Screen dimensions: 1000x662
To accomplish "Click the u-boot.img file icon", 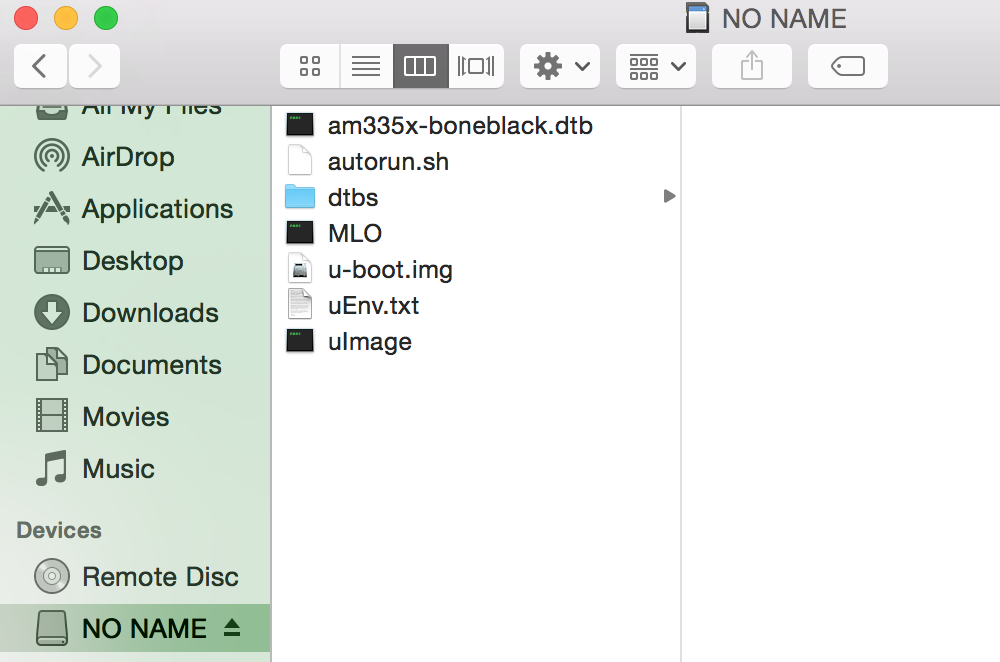I will (x=300, y=269).
